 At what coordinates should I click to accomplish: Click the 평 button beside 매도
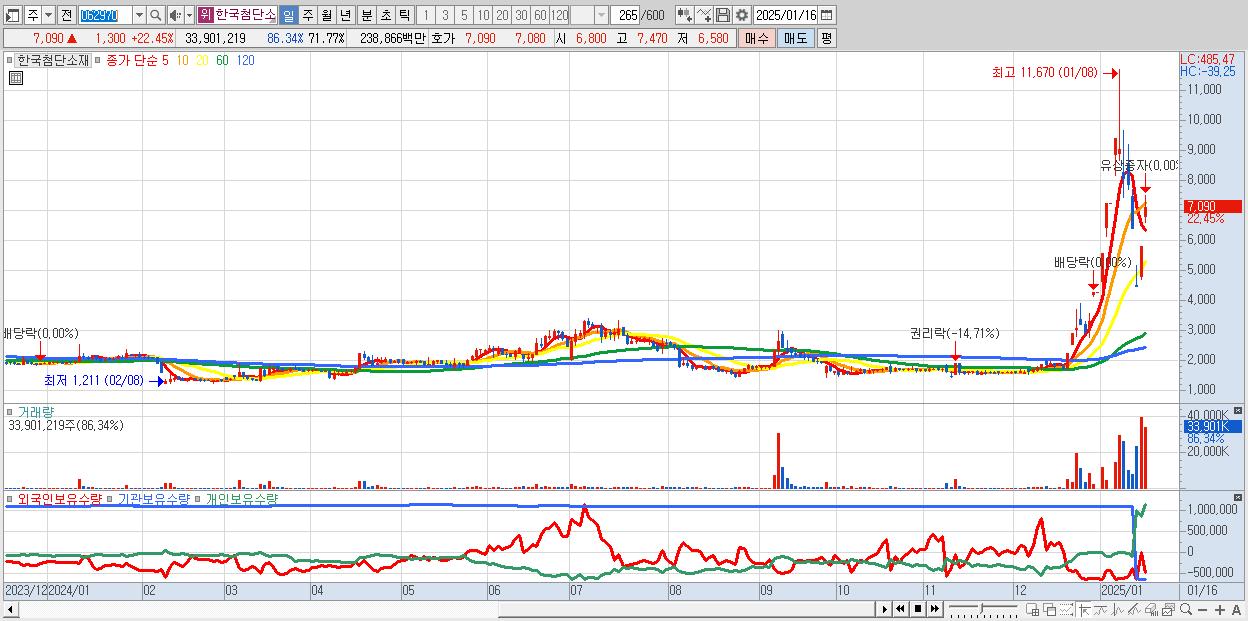(x=826, y=38)
